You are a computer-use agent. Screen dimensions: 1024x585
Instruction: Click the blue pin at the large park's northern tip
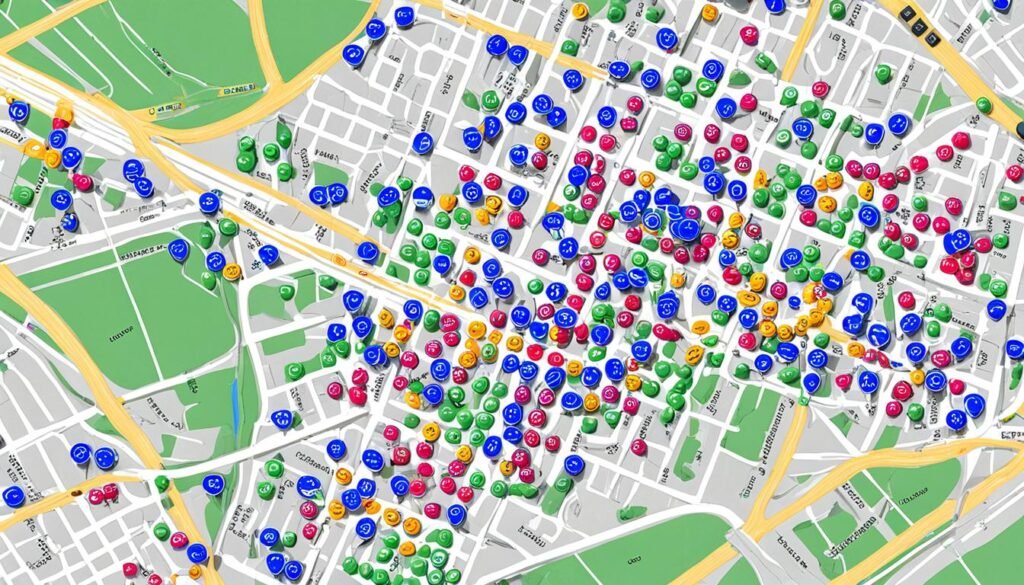(x=178, y=249)
